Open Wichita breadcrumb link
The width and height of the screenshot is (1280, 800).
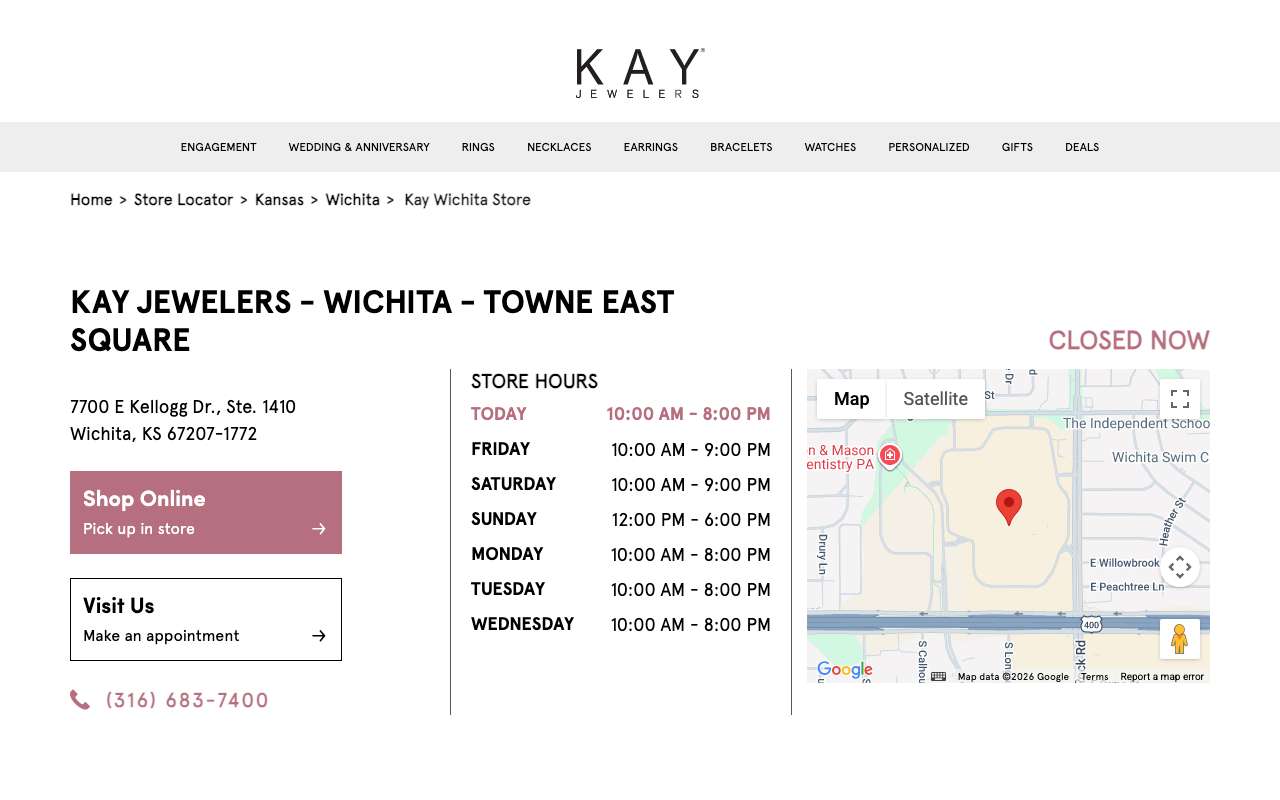[352, 200]
